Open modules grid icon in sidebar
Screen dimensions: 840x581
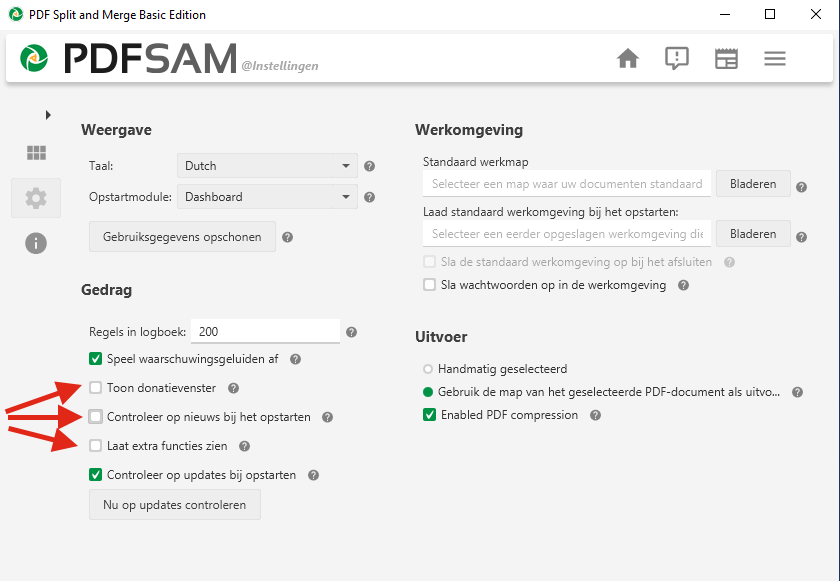(36, 153)
